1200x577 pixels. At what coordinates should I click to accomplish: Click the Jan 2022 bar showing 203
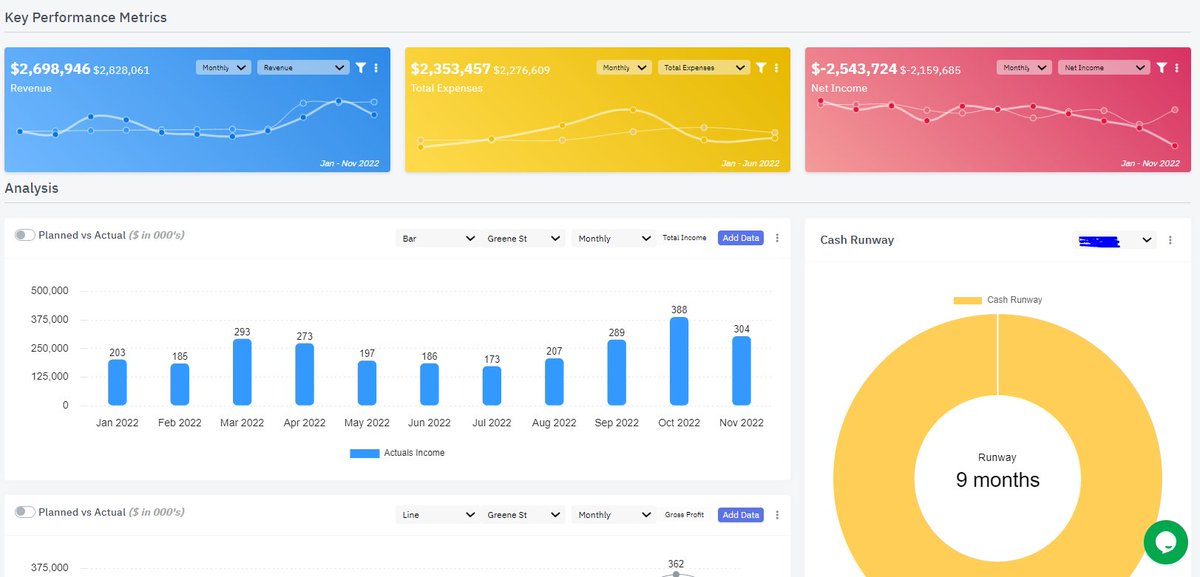point(117,382)
